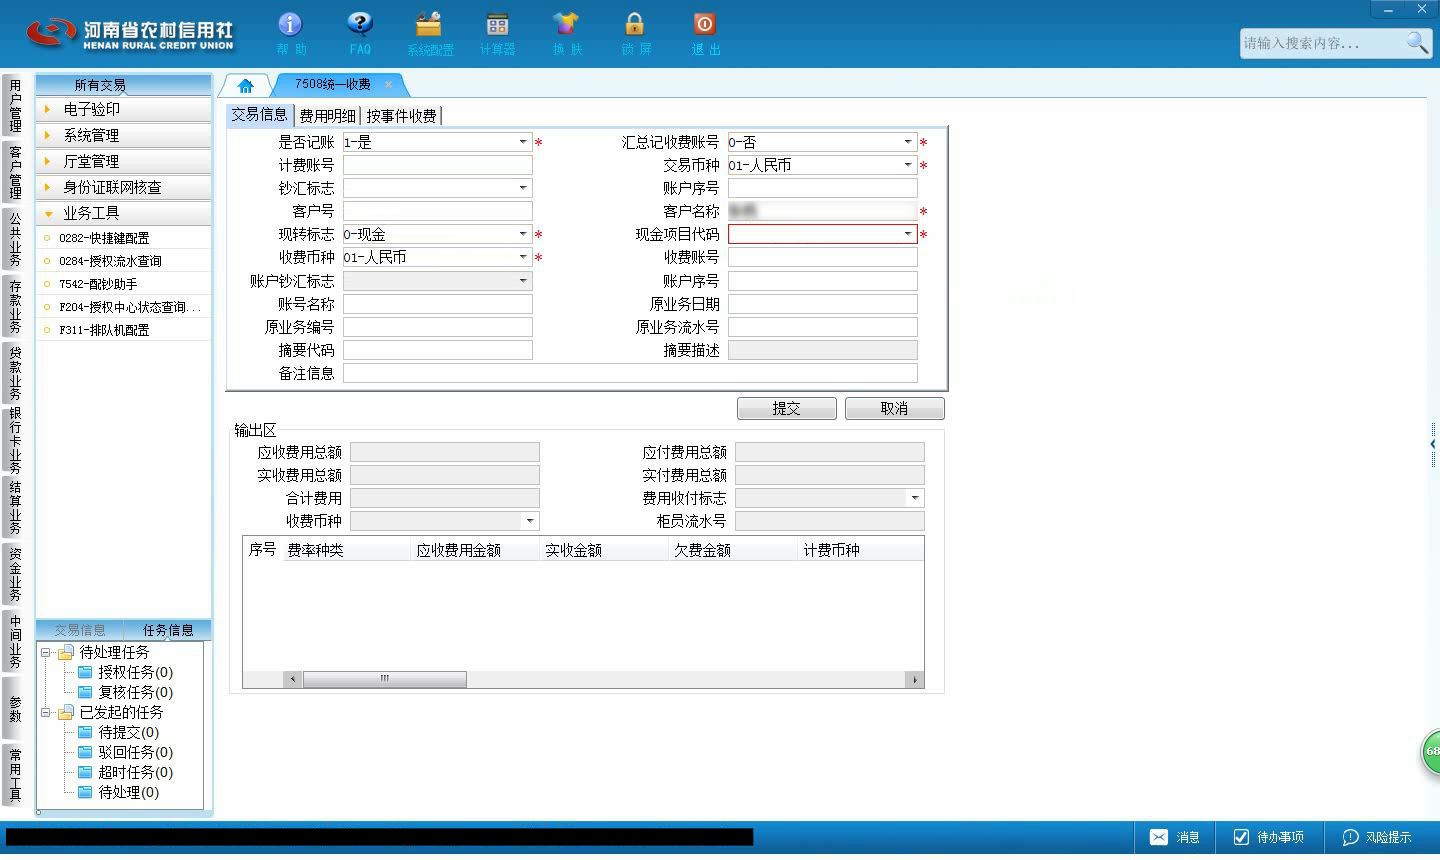Screen dimensions: 1440x860
Task: Click table scrollbar left arrow
Action: pos(293,679)
